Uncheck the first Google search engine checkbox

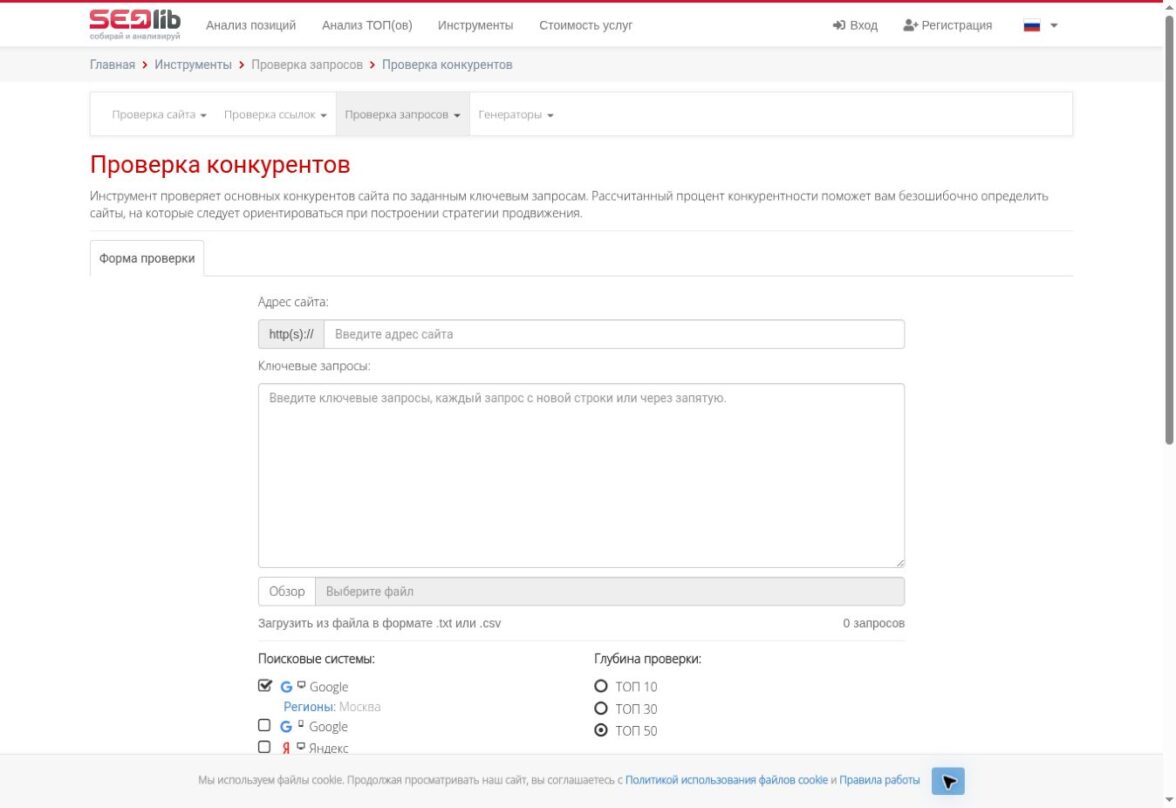[x=265, y=686]
